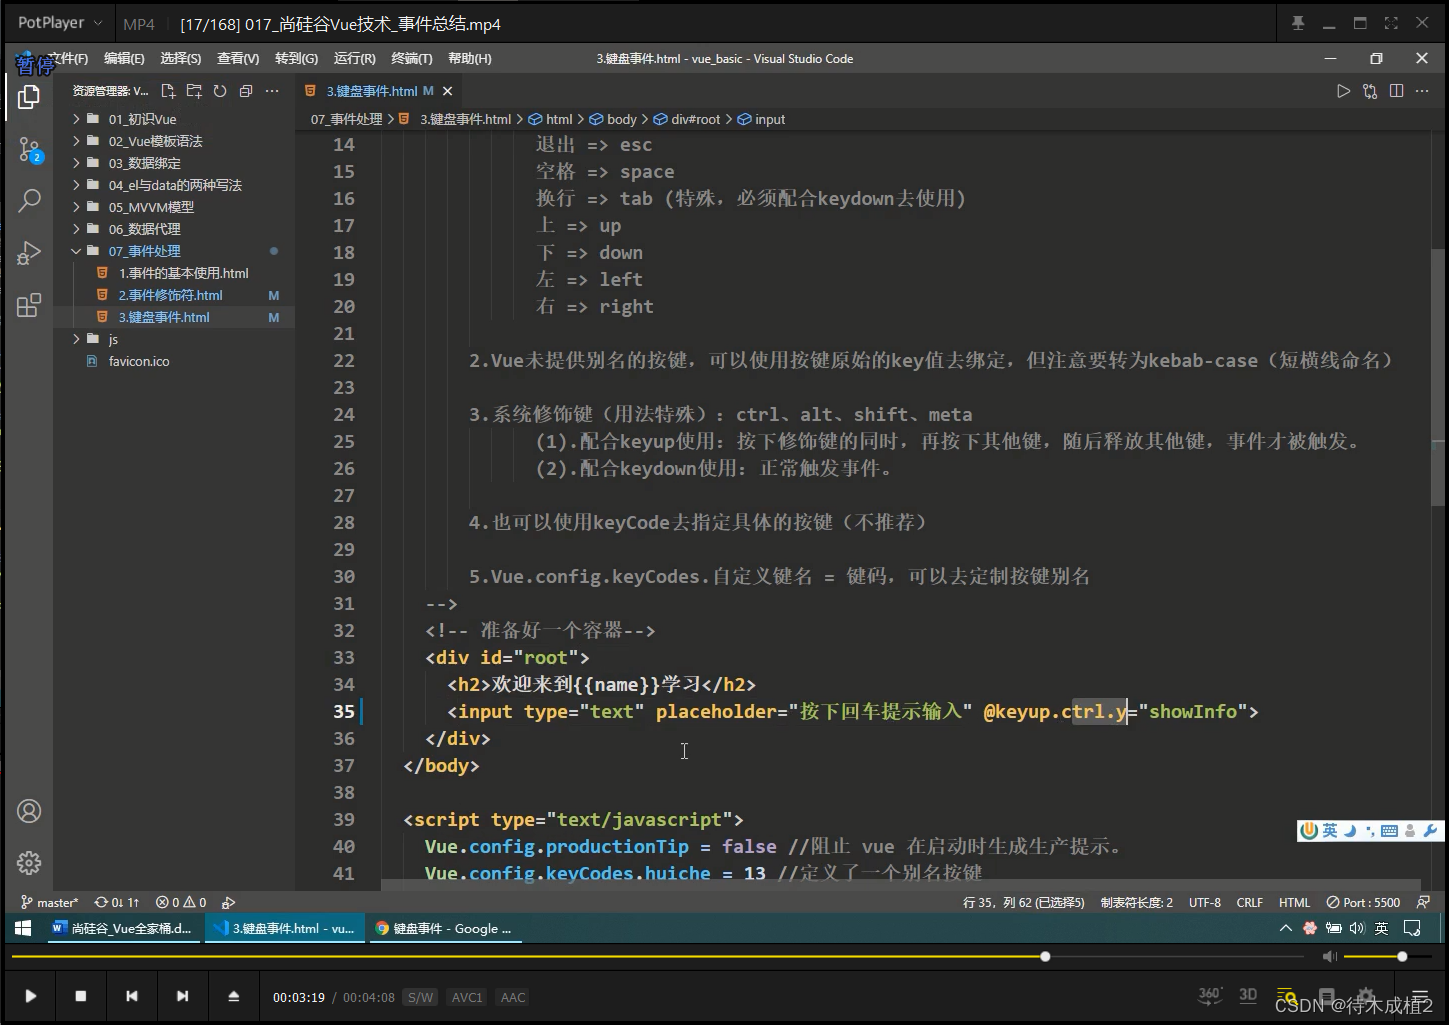
Task: Toggle PotPlayer fullscreen button in title bar
Action: [1391, 23]
